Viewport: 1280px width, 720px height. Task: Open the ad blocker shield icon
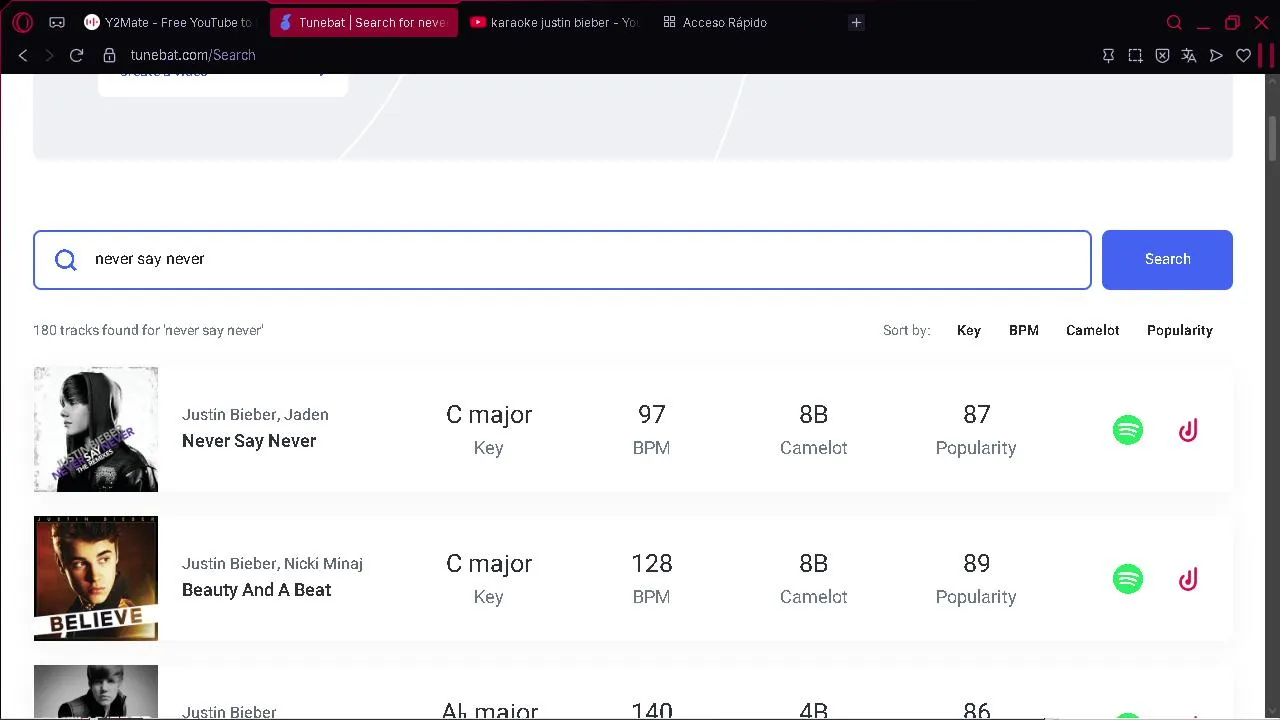tap(1162, 56)
